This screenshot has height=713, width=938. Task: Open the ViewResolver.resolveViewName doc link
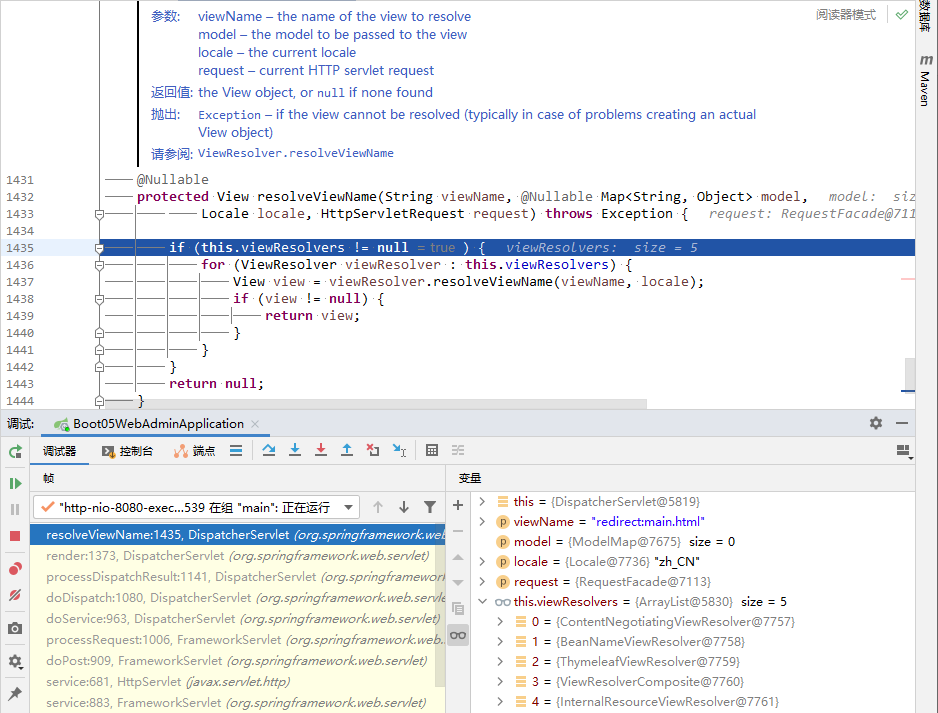point(296,153)
